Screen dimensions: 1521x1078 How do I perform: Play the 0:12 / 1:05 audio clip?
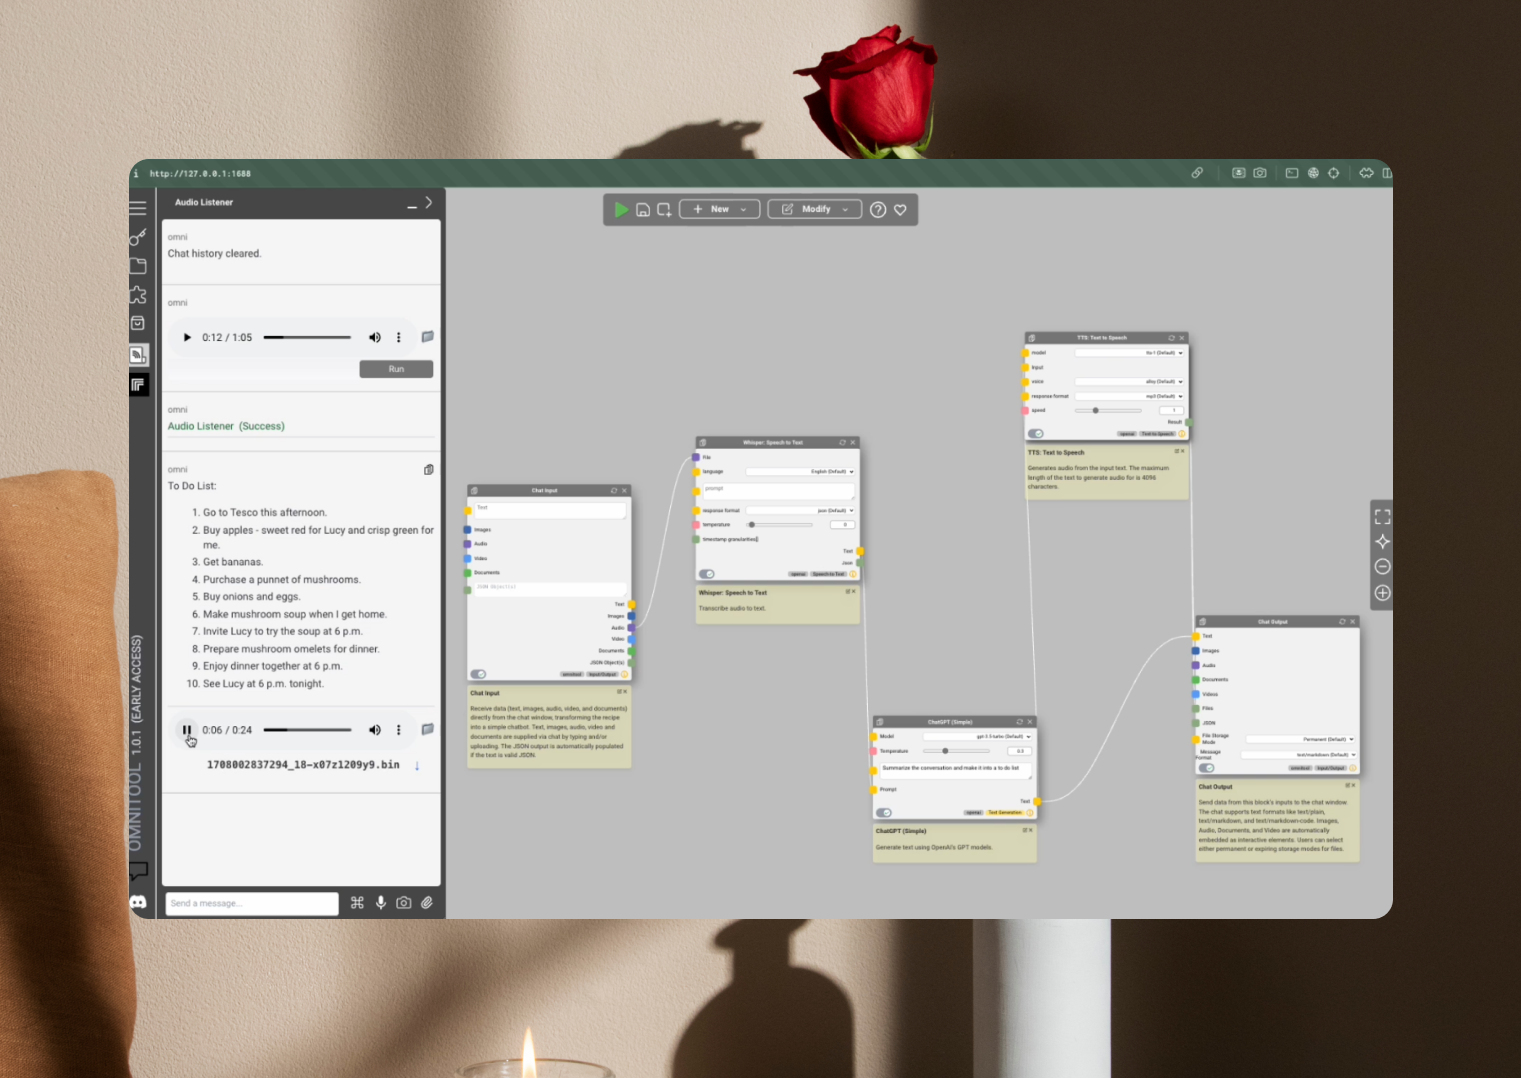tap(187, 338)
